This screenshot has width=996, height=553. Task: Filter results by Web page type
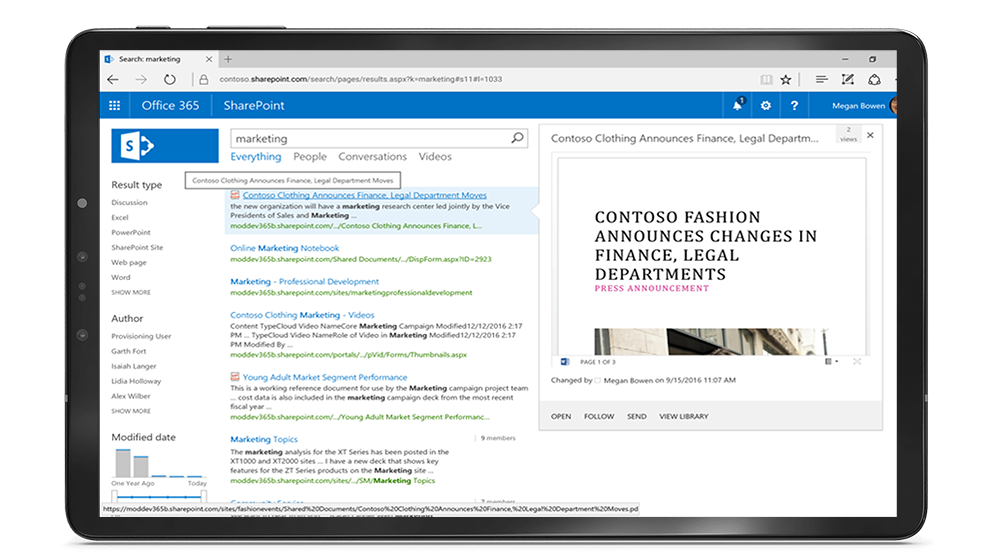tap(129, 262)
